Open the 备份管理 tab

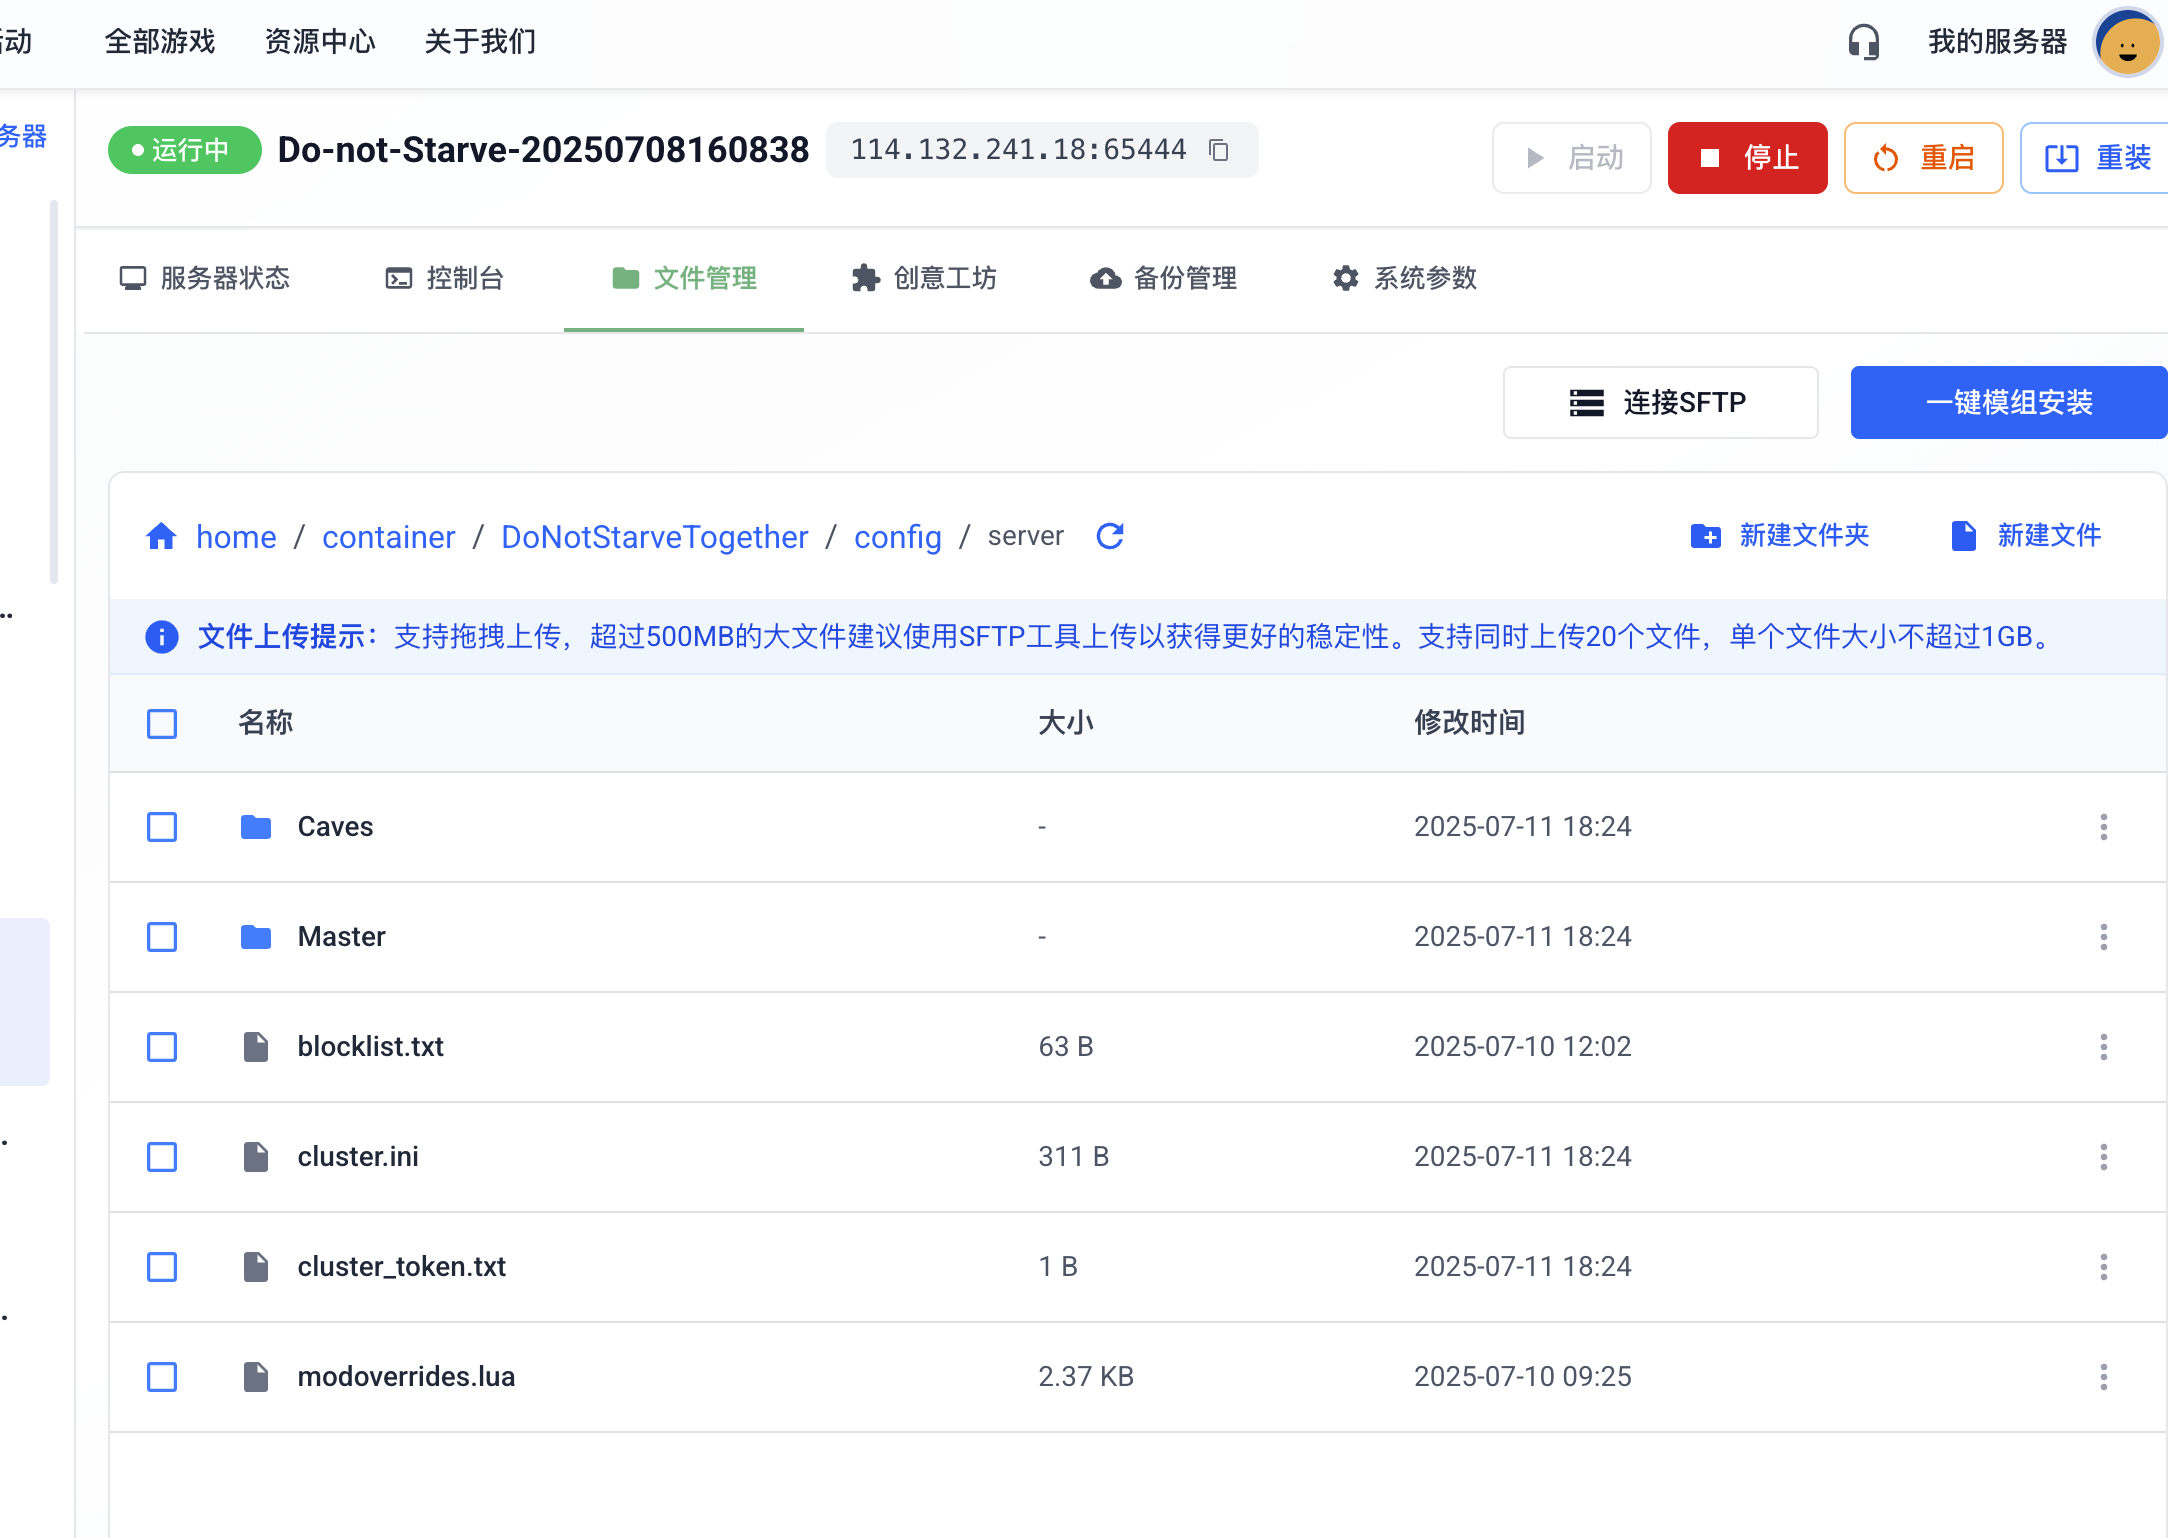[x=1164, y=278]
